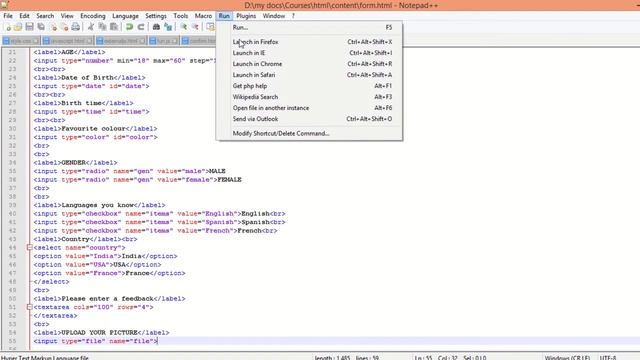
Task: Choose Modify Shortcut/Delete Command...
Action: coord(309,133)
